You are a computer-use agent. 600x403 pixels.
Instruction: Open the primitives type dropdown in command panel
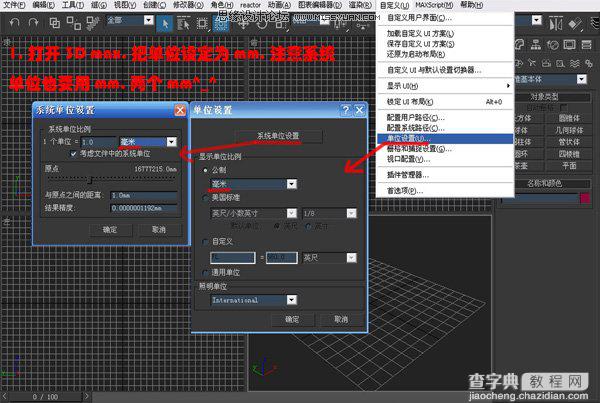click(582, 79)
